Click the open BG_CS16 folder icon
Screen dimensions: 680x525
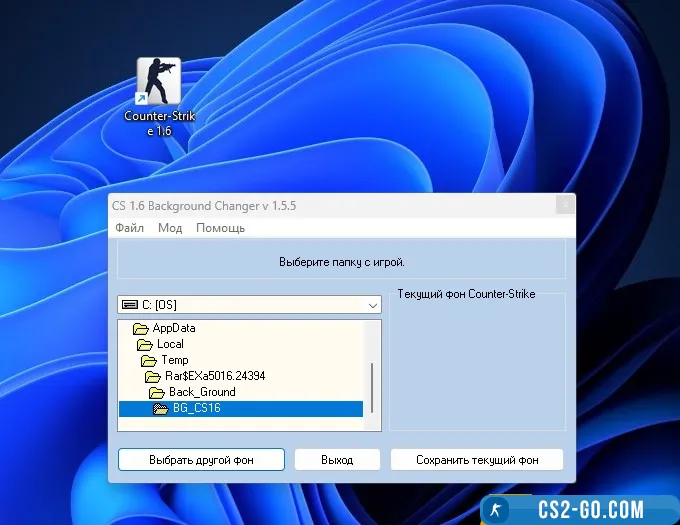[161, 408]
